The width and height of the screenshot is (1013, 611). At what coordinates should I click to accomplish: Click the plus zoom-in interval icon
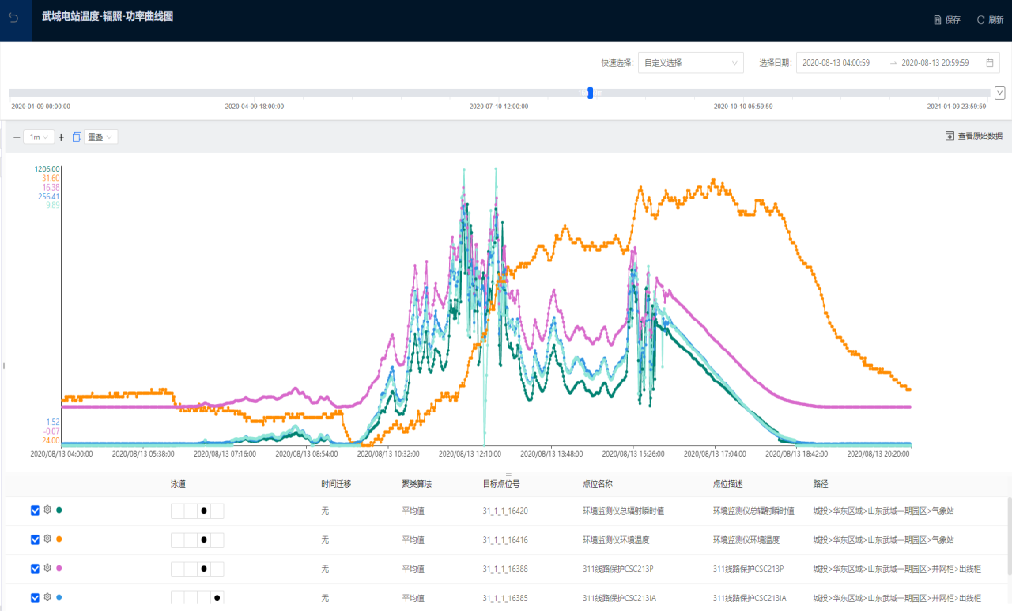62,137
